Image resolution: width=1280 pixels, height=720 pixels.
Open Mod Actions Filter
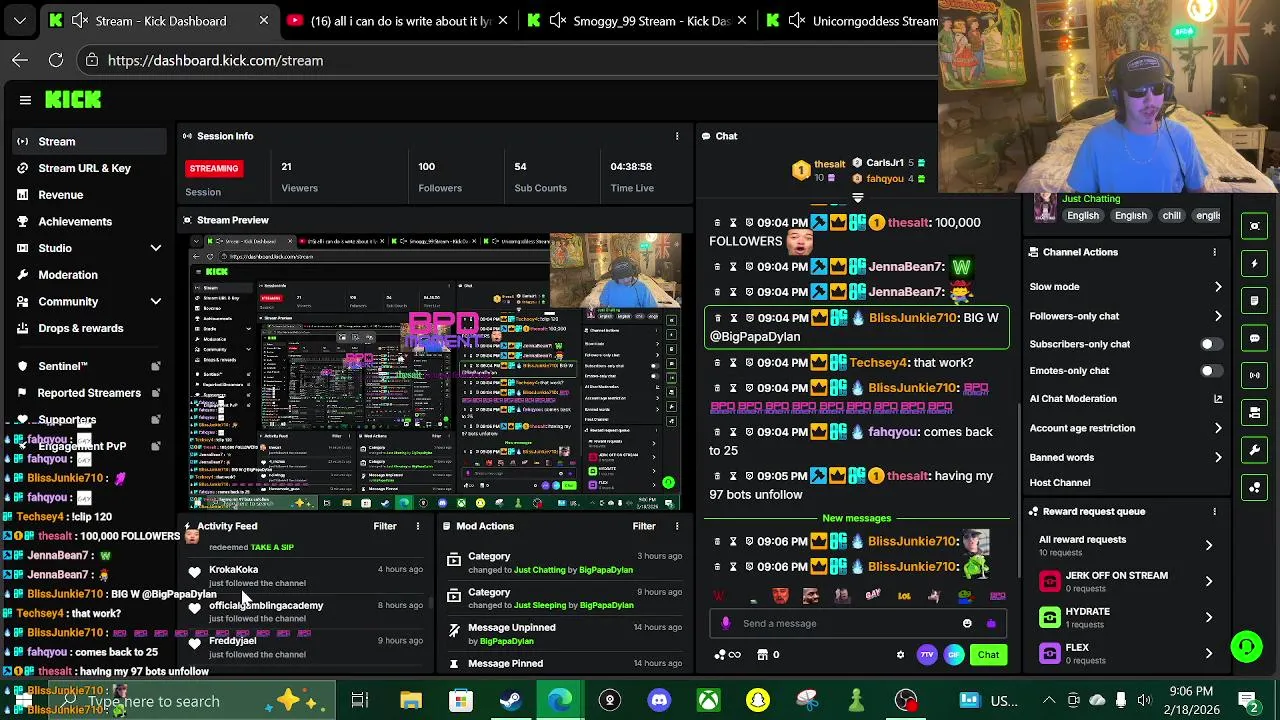(x=644, y=526)
